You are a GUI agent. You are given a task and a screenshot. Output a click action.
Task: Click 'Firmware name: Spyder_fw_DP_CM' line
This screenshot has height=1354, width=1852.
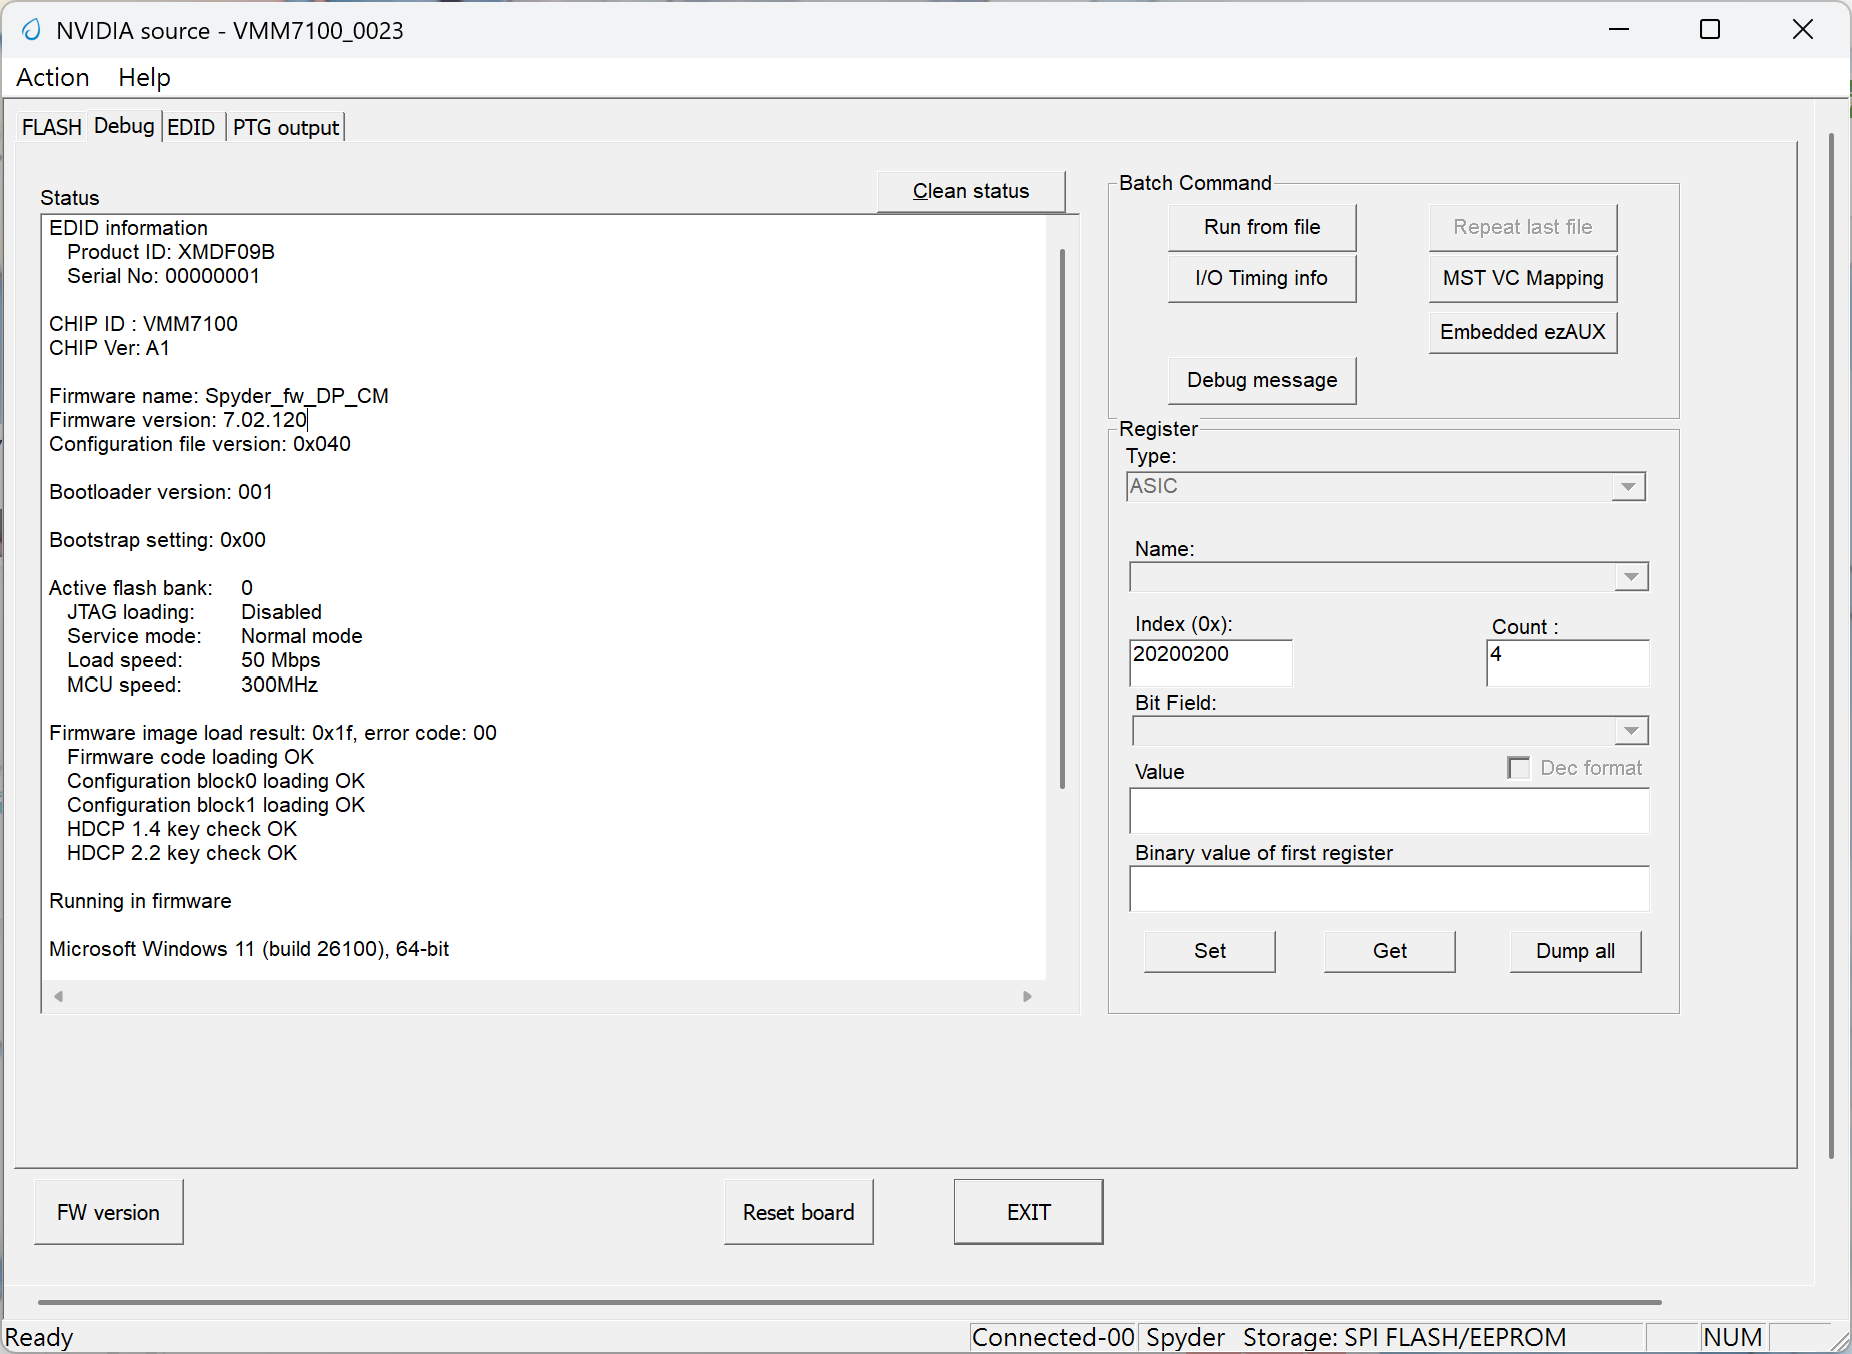coord(219,396)
